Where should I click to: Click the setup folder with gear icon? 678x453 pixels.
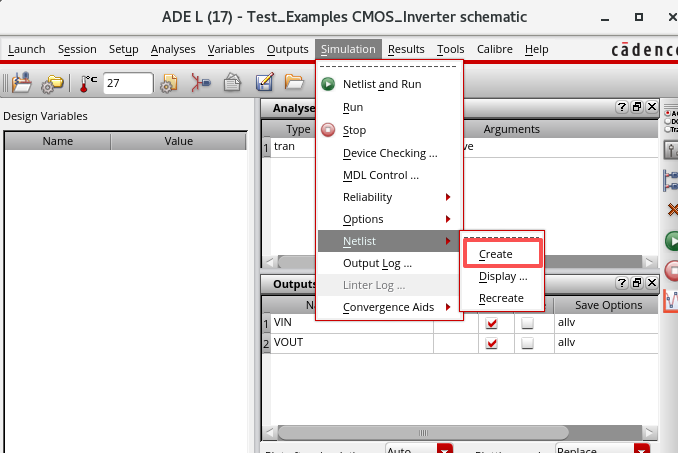click(x=52, y=83)
